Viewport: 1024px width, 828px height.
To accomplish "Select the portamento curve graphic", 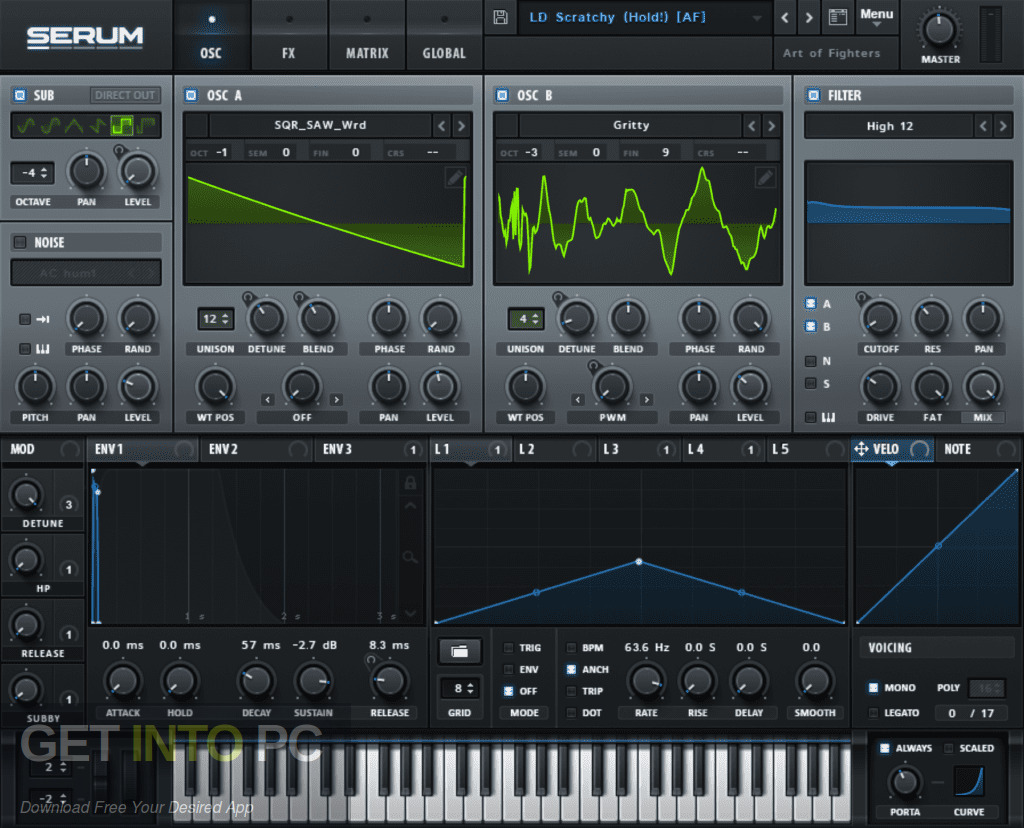I will tap(968, 781).
